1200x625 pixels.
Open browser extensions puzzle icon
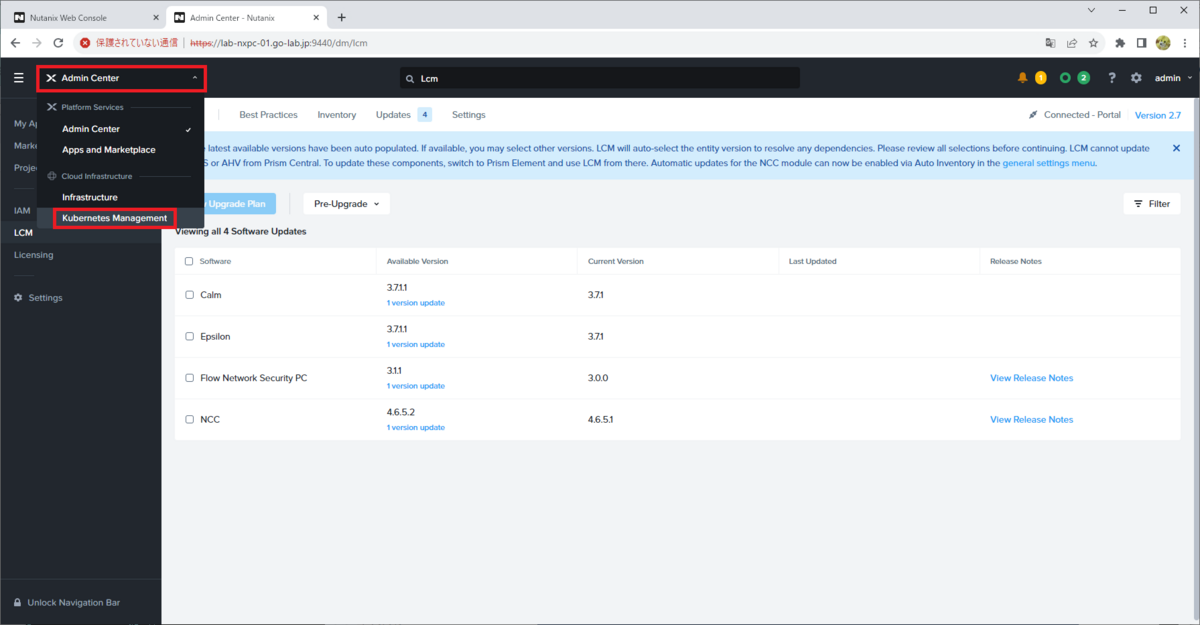(x=1120, y=43)
